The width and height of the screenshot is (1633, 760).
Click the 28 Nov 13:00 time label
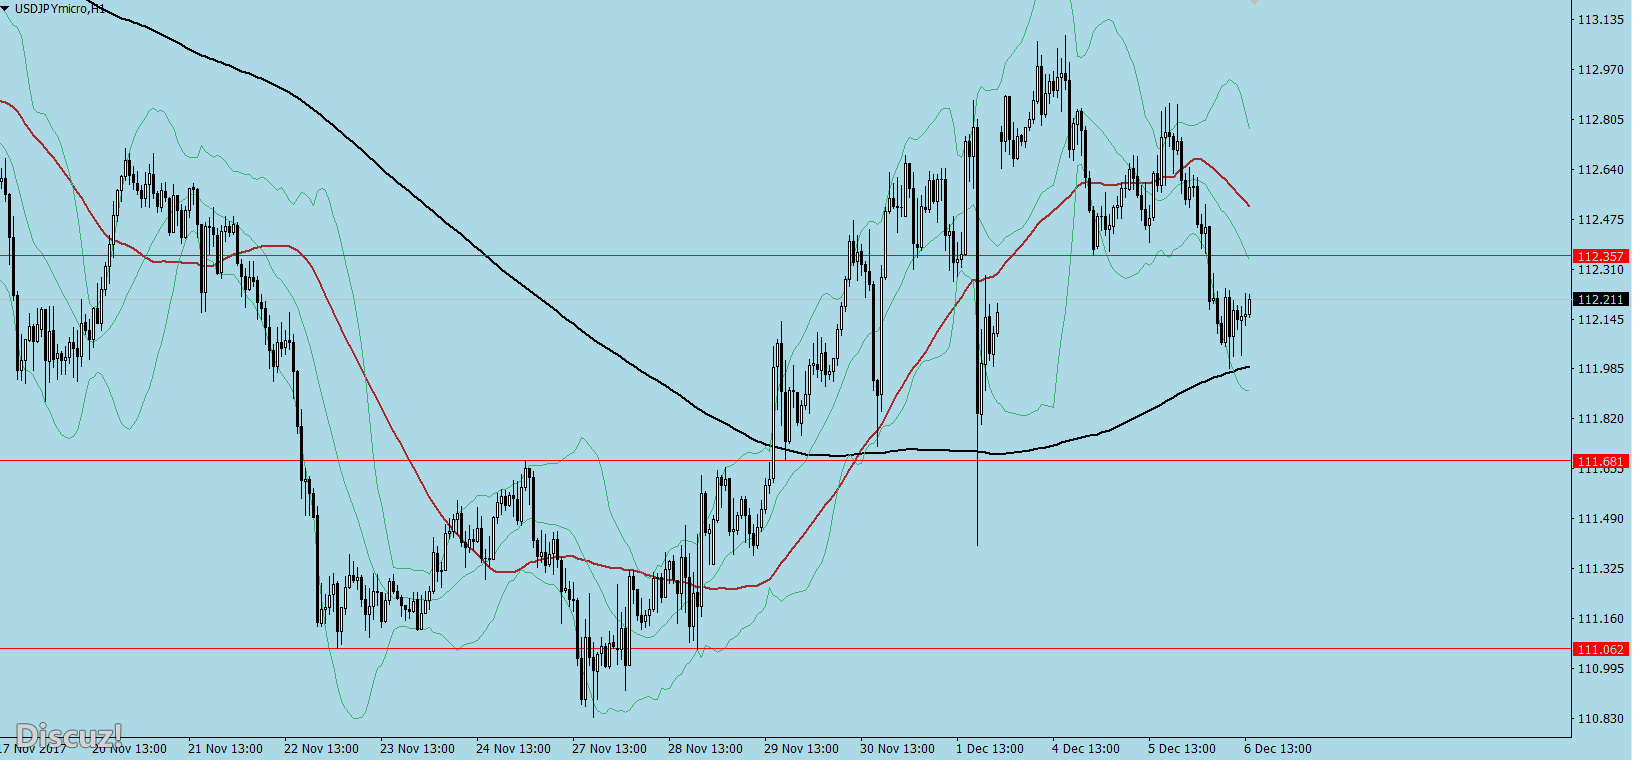[705, 748]
